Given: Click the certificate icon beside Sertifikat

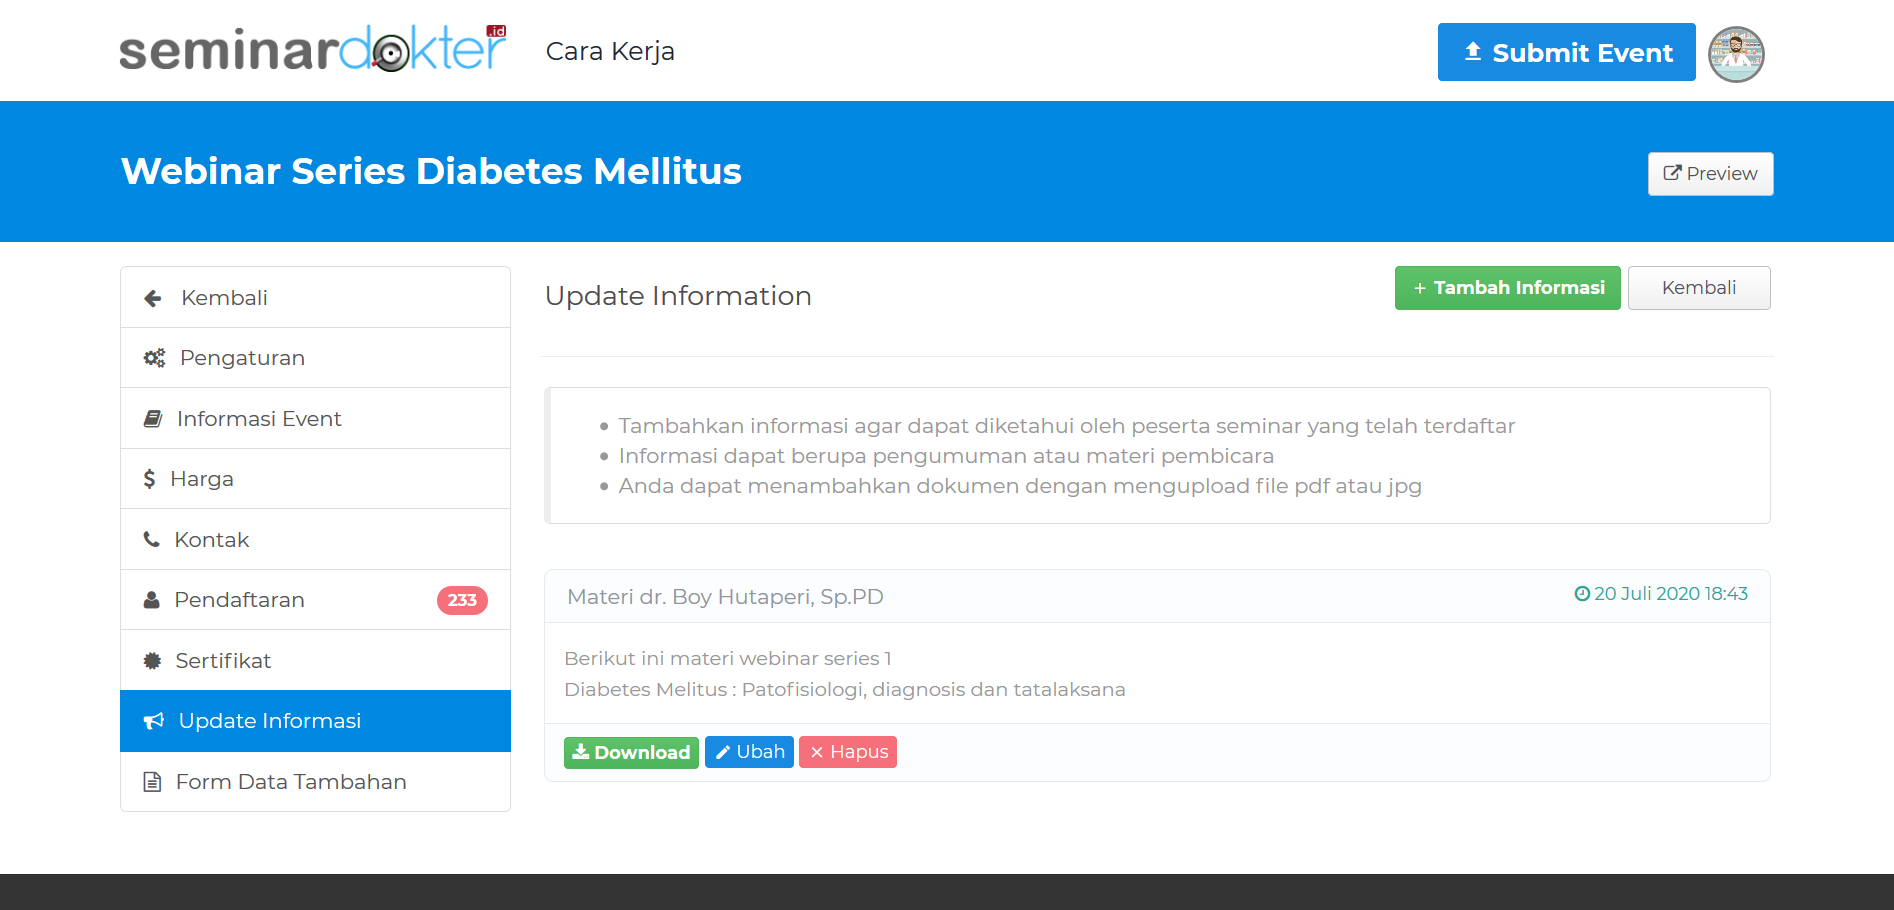Looking at the screenshot, I should (152, 661).
